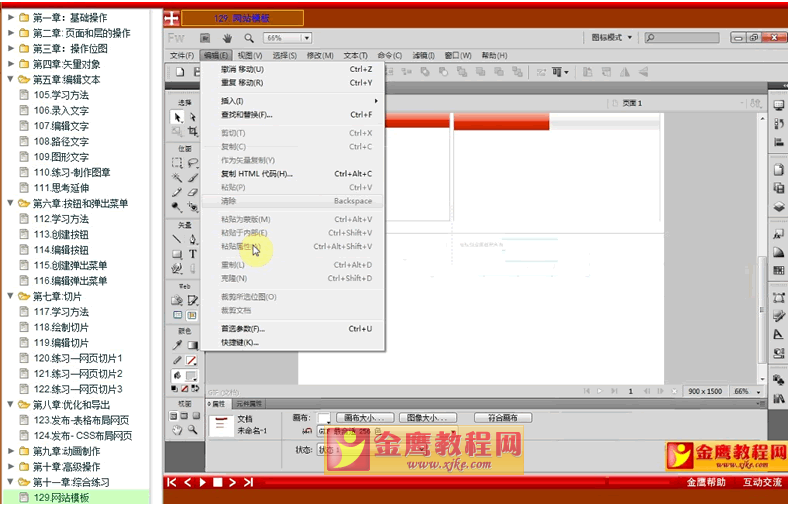Click the 画布大小... button
Screen dimensions: 788x507
[365, 418]
